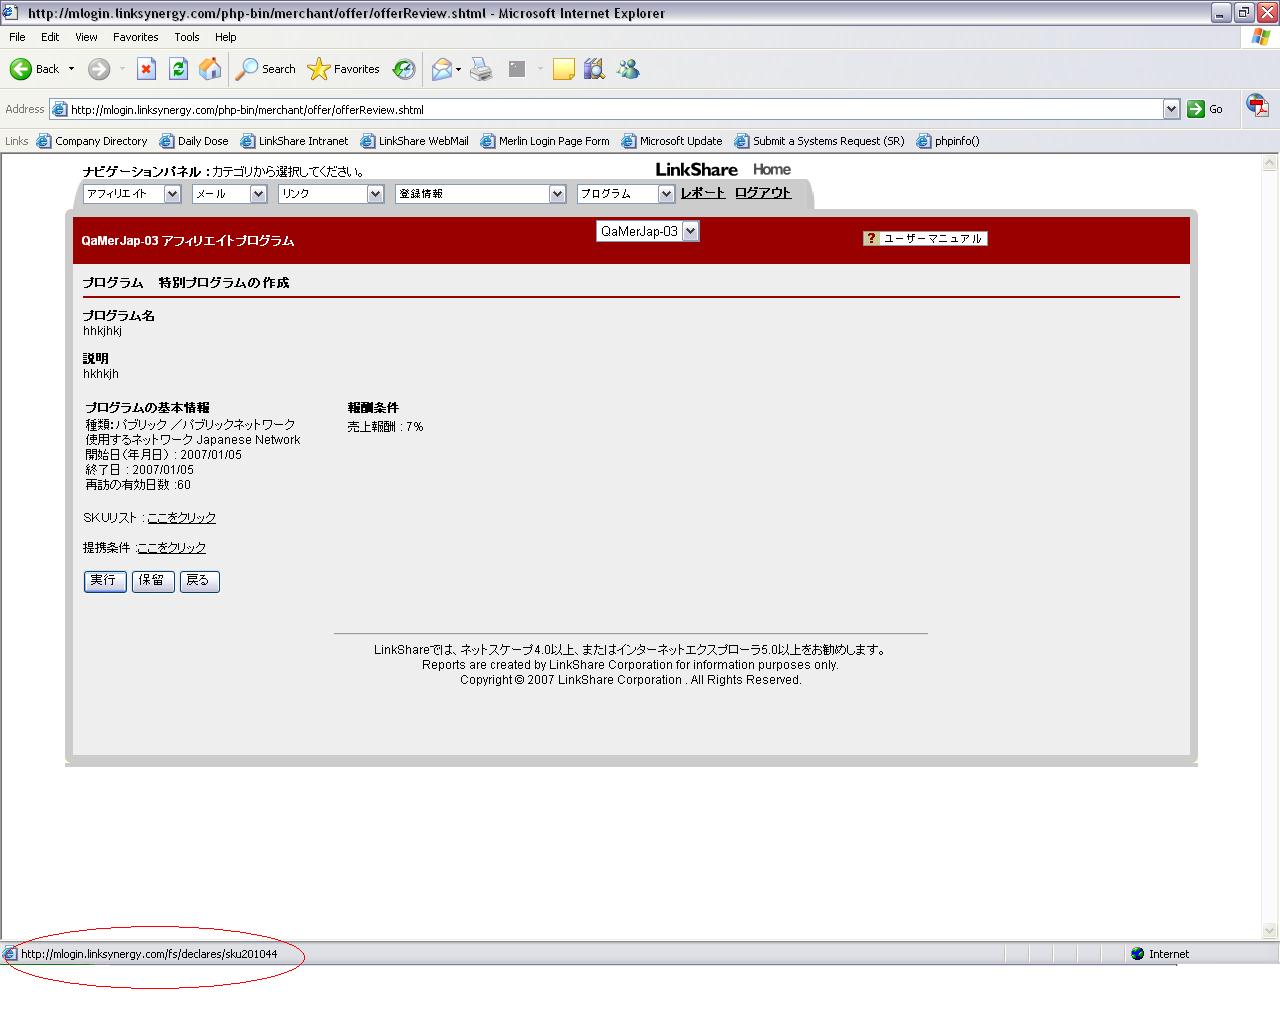Open the address bar URL dropdown

pos(1171,109)
